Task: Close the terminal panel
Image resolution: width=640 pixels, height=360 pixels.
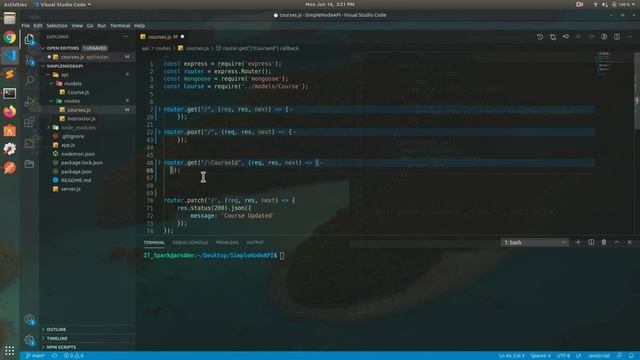Action: point(629,242)
